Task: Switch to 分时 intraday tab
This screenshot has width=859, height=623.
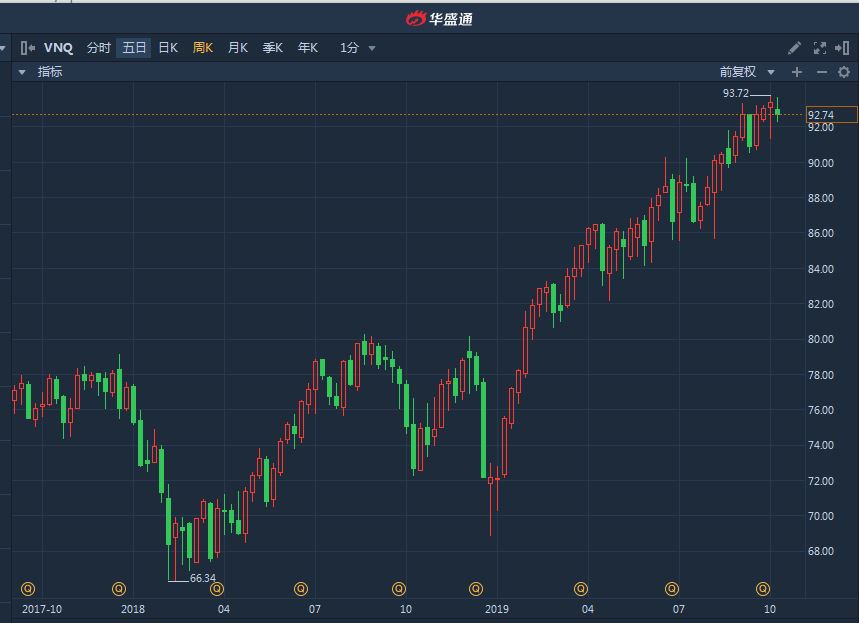Action: [98, 47]
